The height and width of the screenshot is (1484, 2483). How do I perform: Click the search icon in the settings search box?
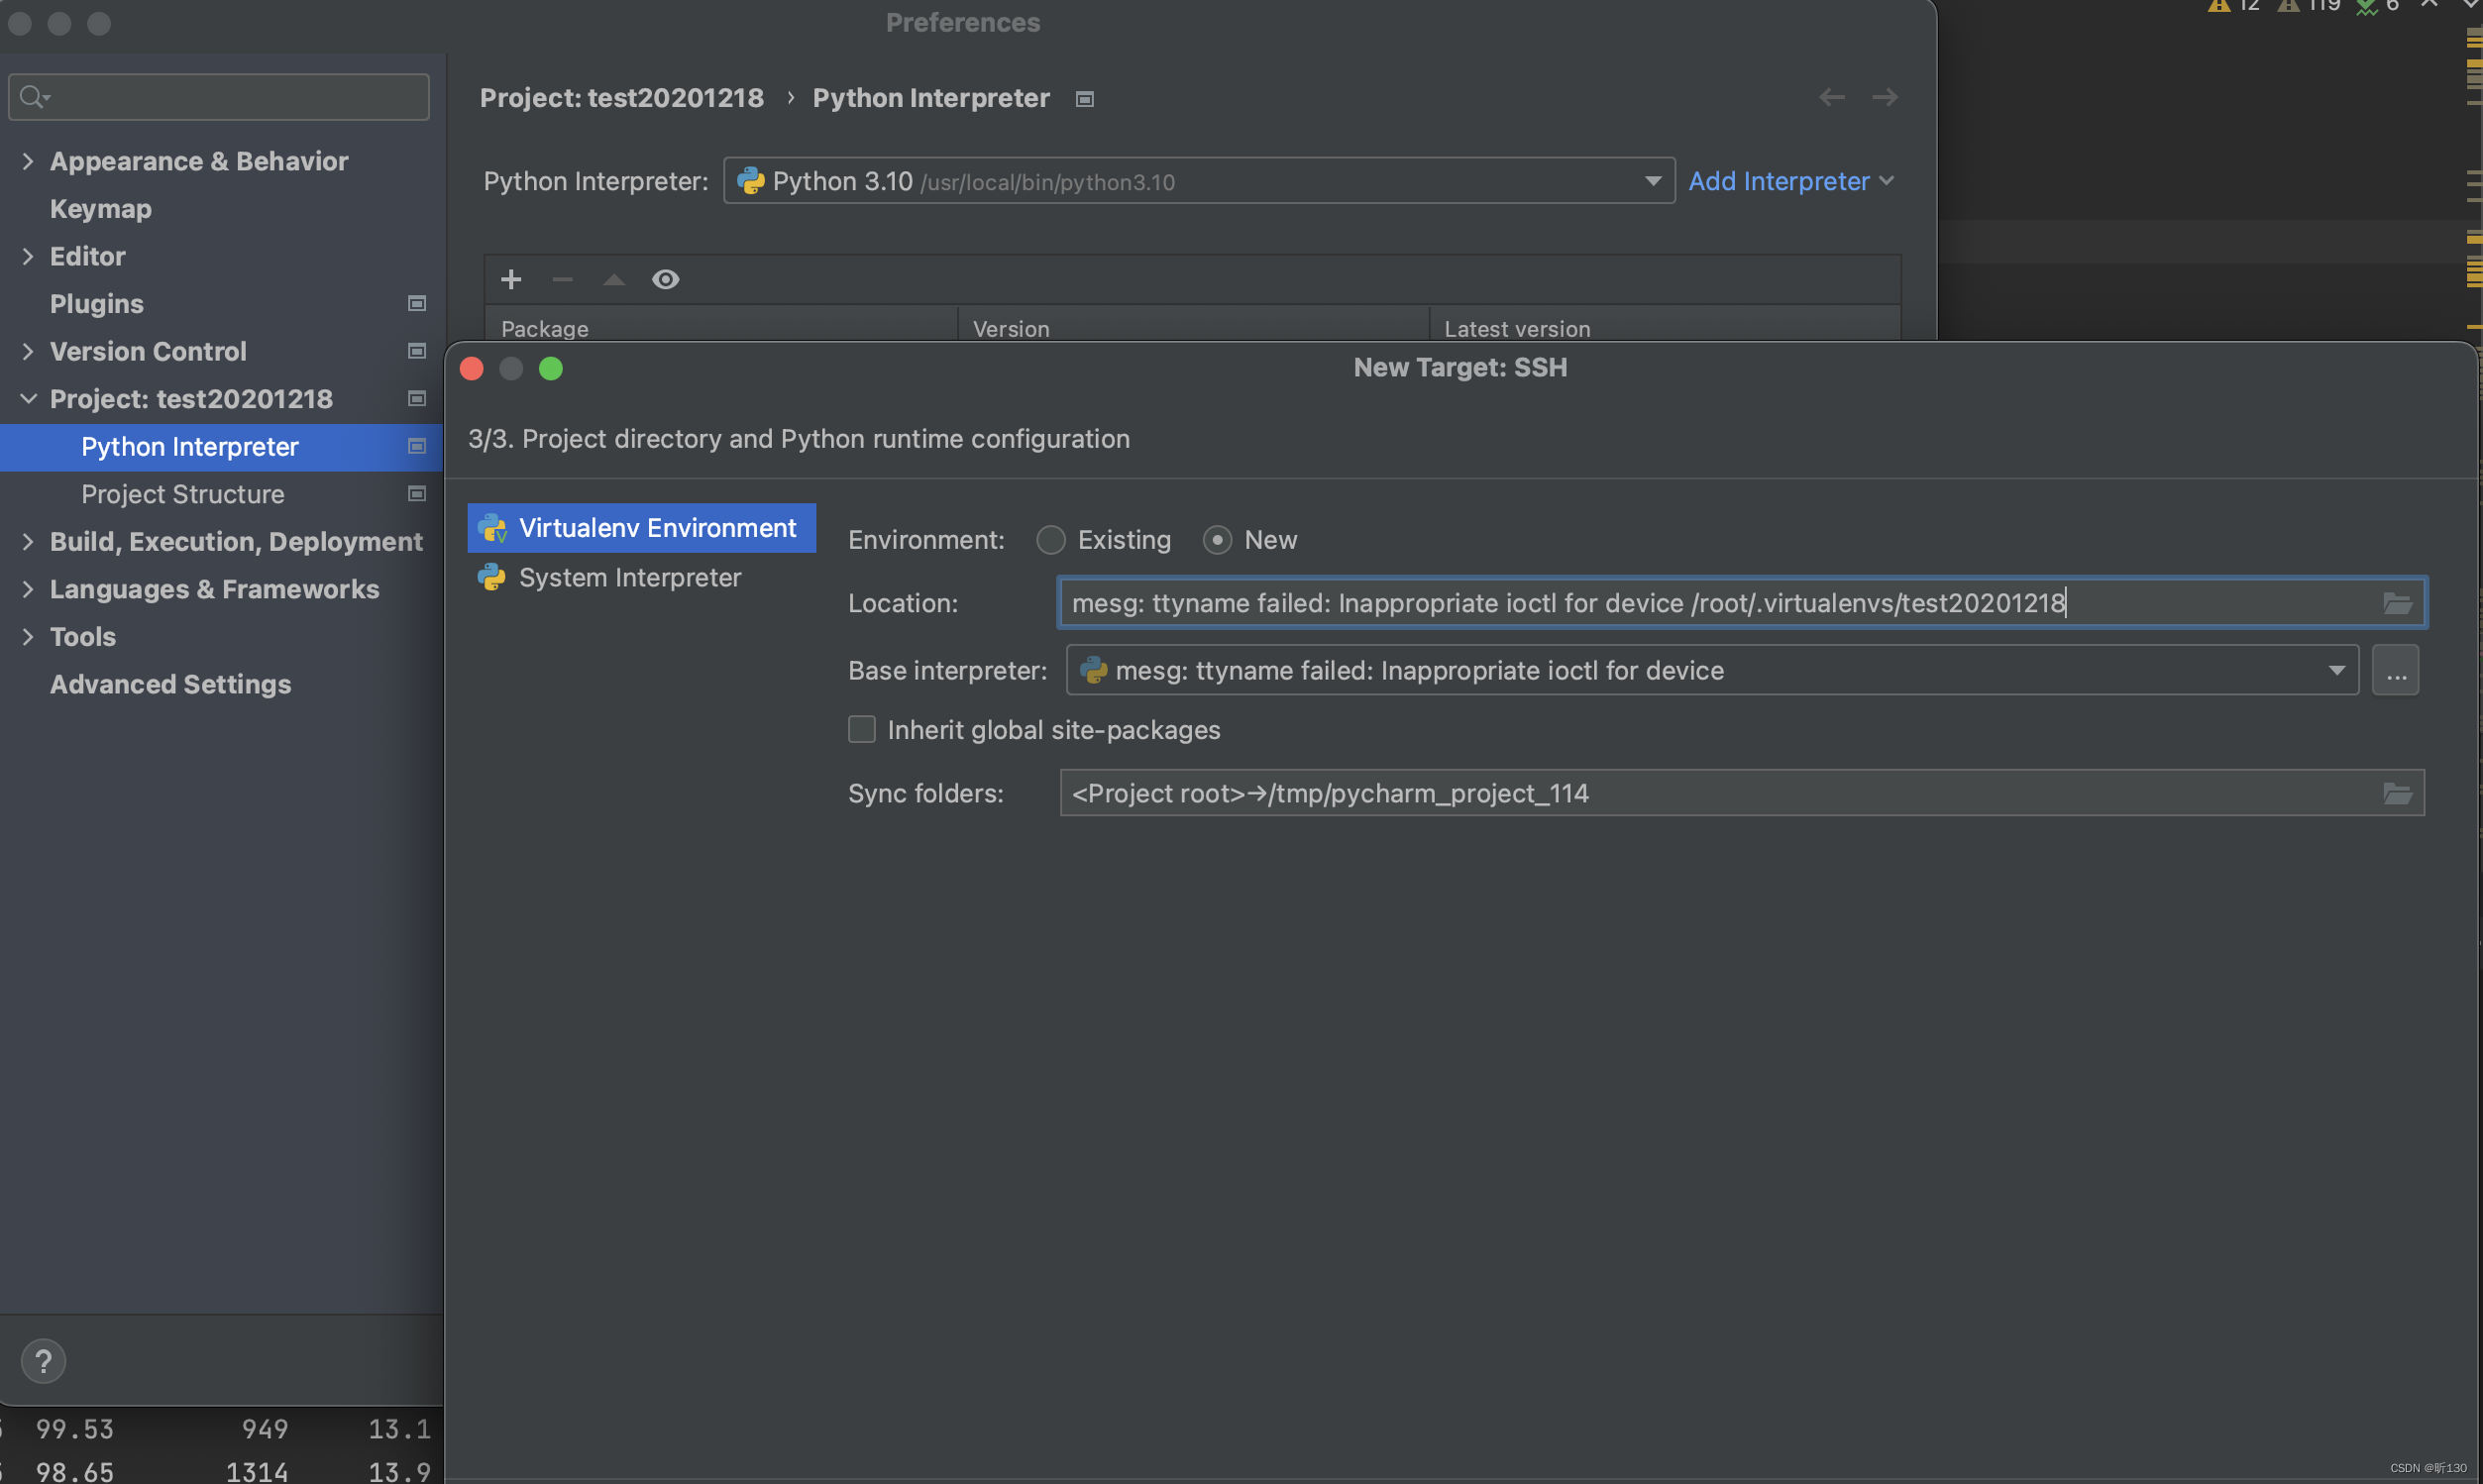point(32,97)
